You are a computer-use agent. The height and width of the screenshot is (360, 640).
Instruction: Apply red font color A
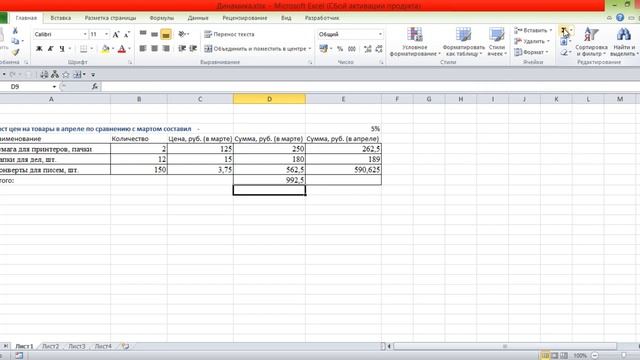(x=122, y=49)
